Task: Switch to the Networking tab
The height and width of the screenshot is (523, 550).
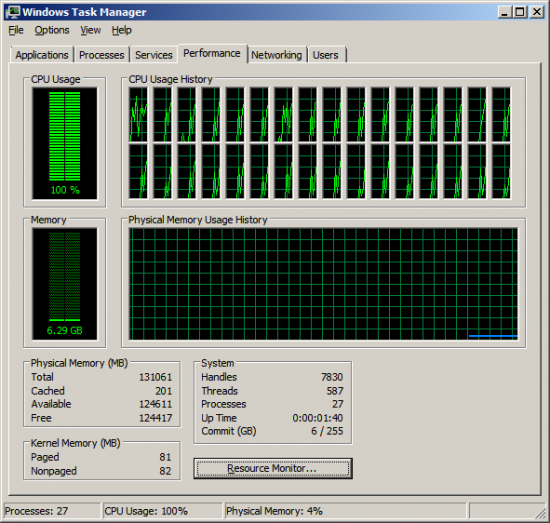Action: tap(276, 55)
